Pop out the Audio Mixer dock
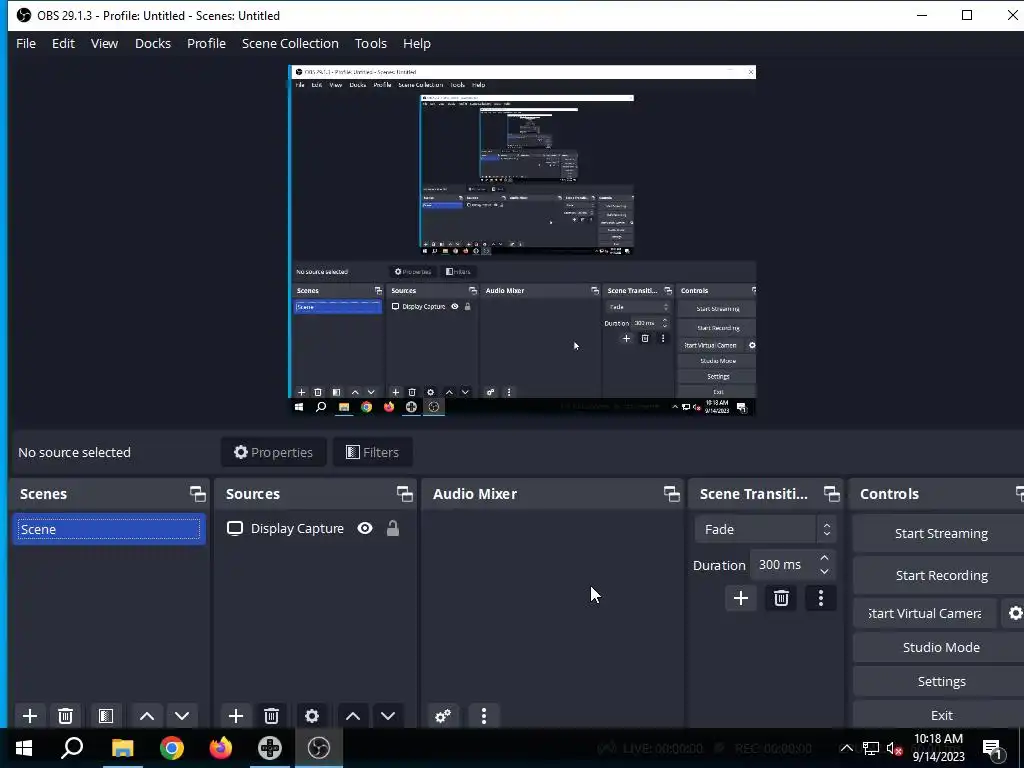 tap(671, 494)
